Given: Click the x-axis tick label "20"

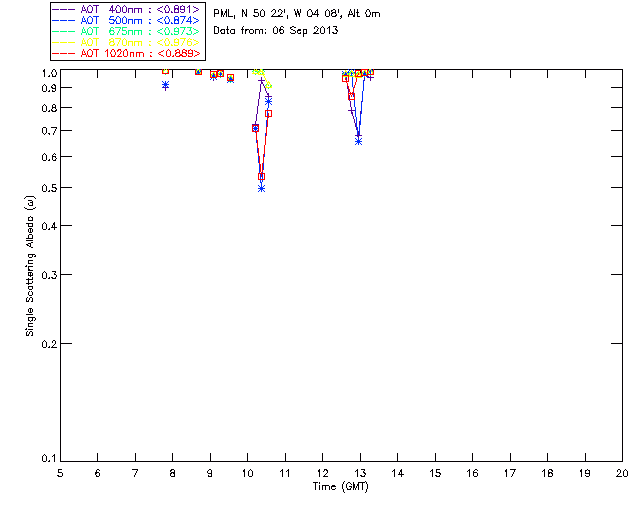Looking at the screenshot, I should pyautogui.click(x=622, y=473).
